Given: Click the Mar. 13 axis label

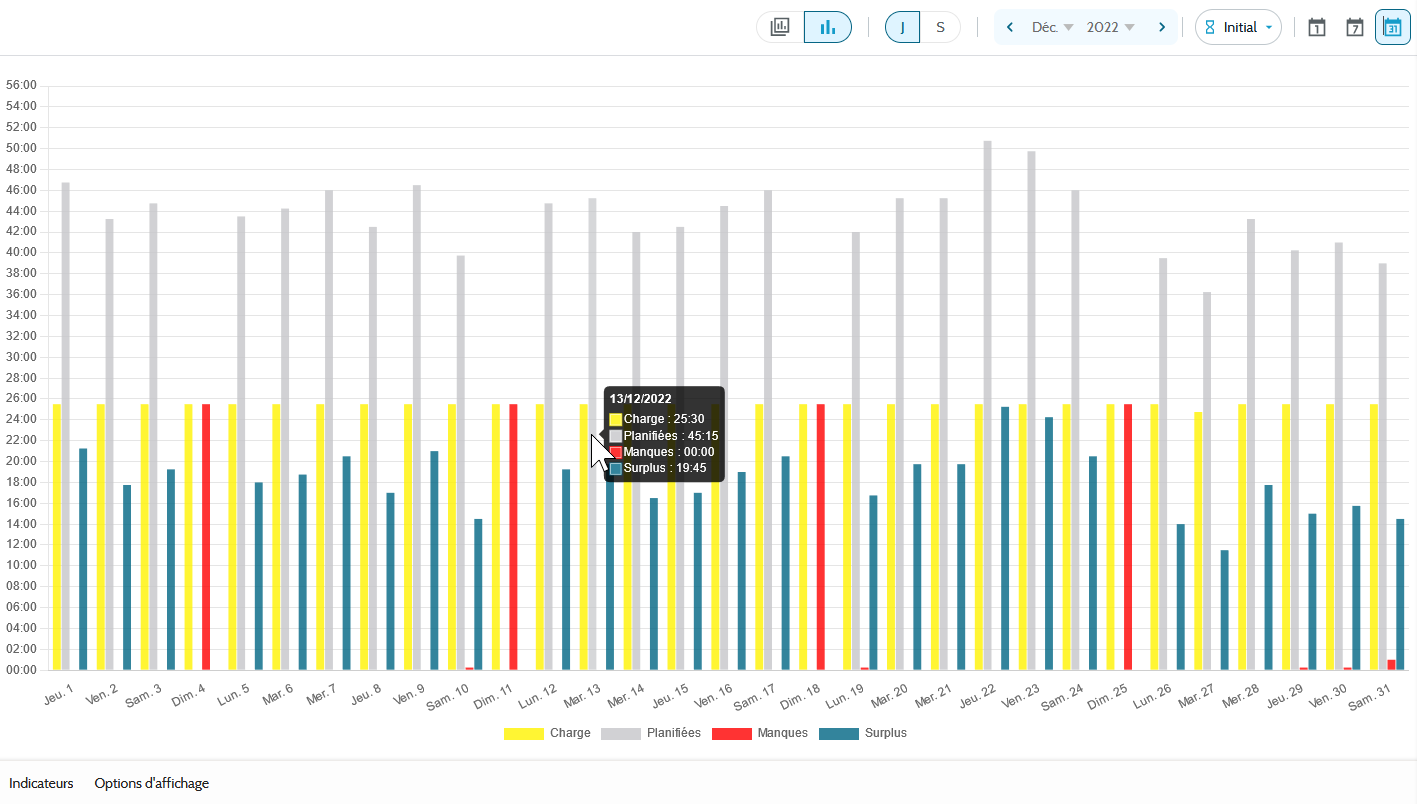Looking at the screenshot, I should click(582, 694).
